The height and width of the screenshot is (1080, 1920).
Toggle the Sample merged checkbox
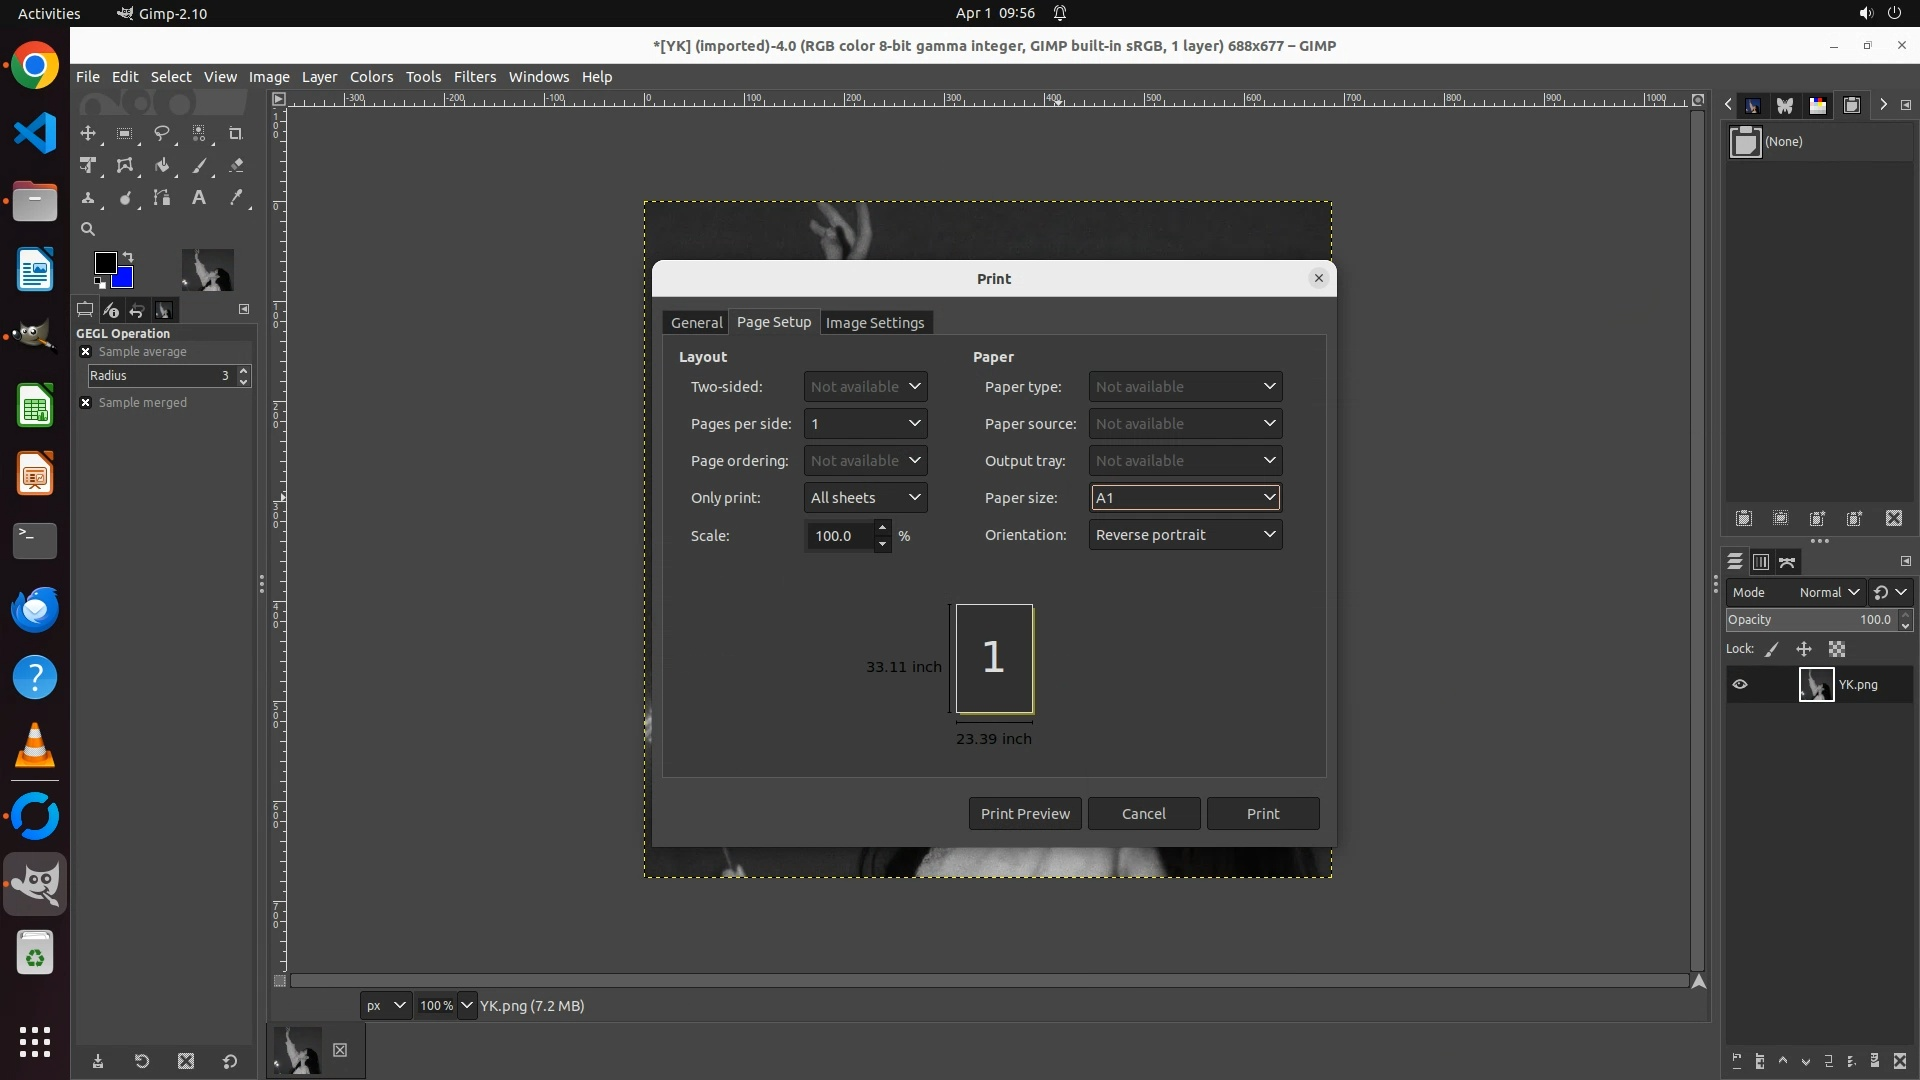click(86, 403)
